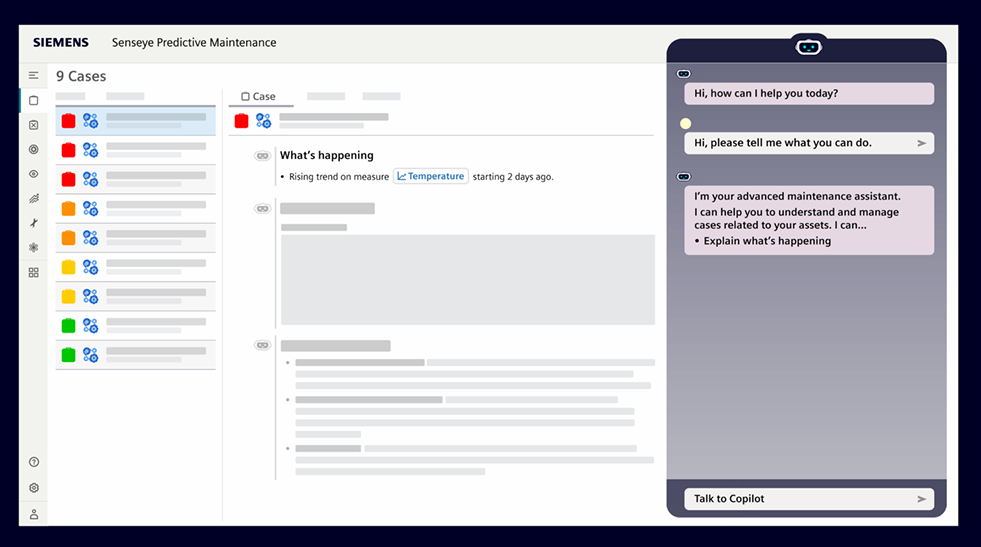
Task: Click the 9 Cases heading
Action: [x=81, y=76]
